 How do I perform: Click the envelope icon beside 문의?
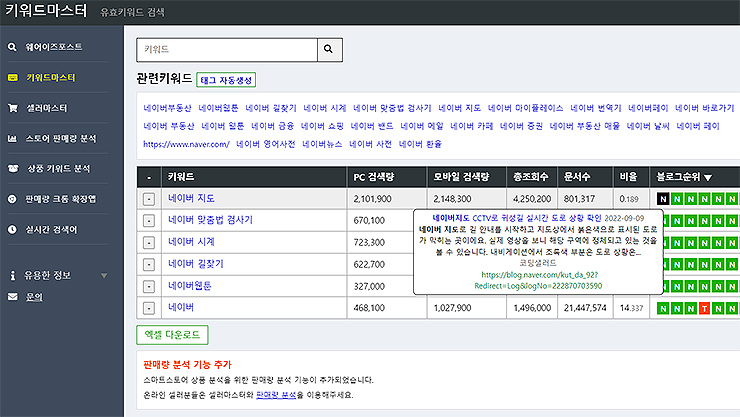click(x=13, y=297)
